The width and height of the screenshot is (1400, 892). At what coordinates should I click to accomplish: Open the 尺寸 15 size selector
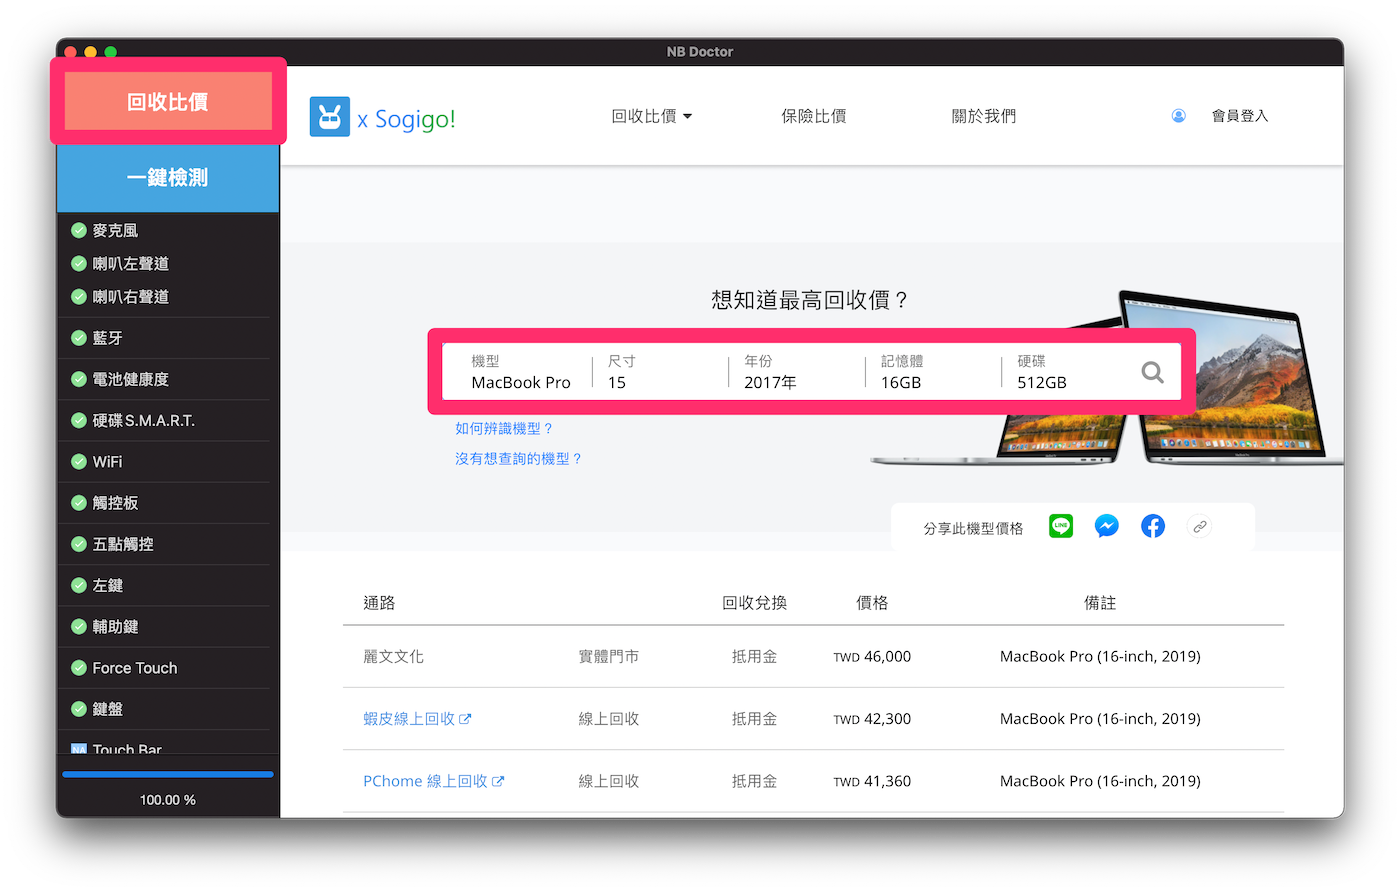[660, 372]
